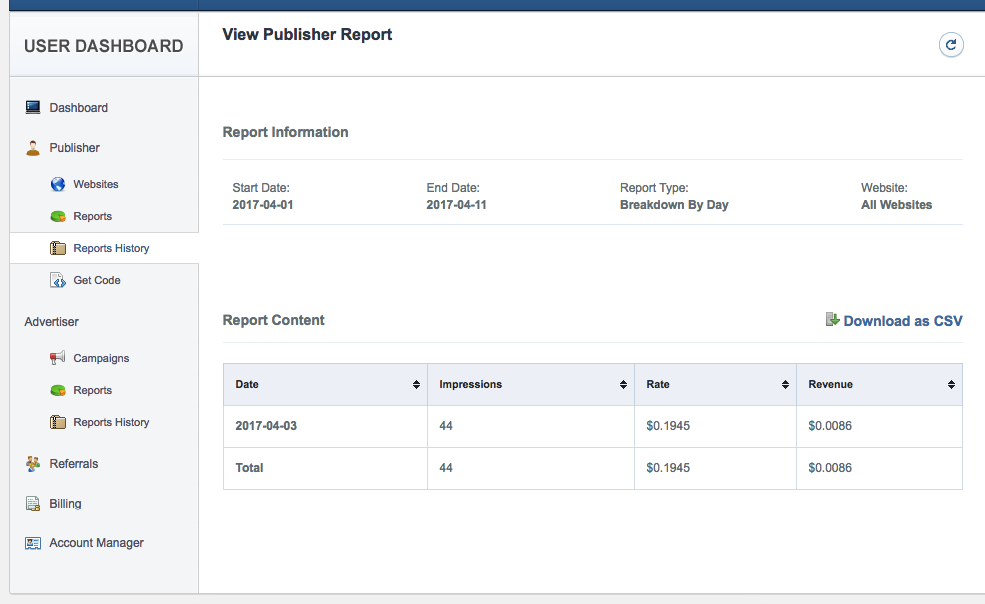Click the Campaigns megaphone icon
Viewport: 985px width, 604px height.
(x=58, y=358)
